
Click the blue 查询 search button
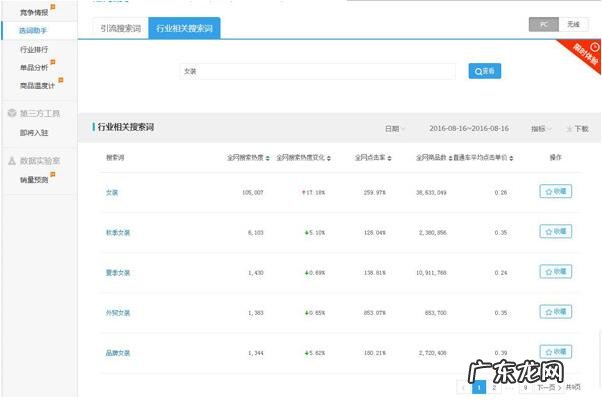click(485, 71)
